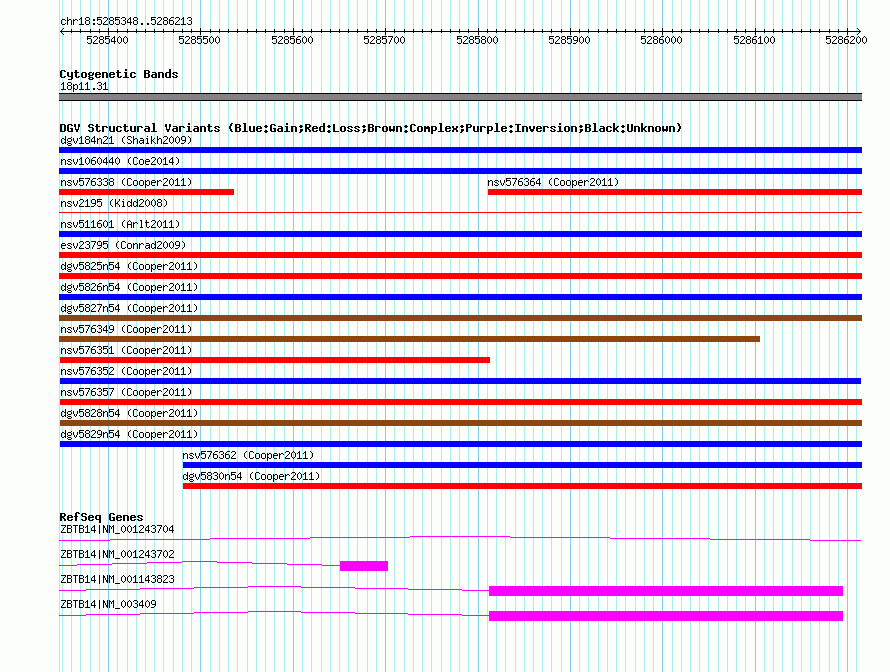890x672 pixels.
Task: Open the nsv576349 (Cooper2011) label
Action: 126,329
